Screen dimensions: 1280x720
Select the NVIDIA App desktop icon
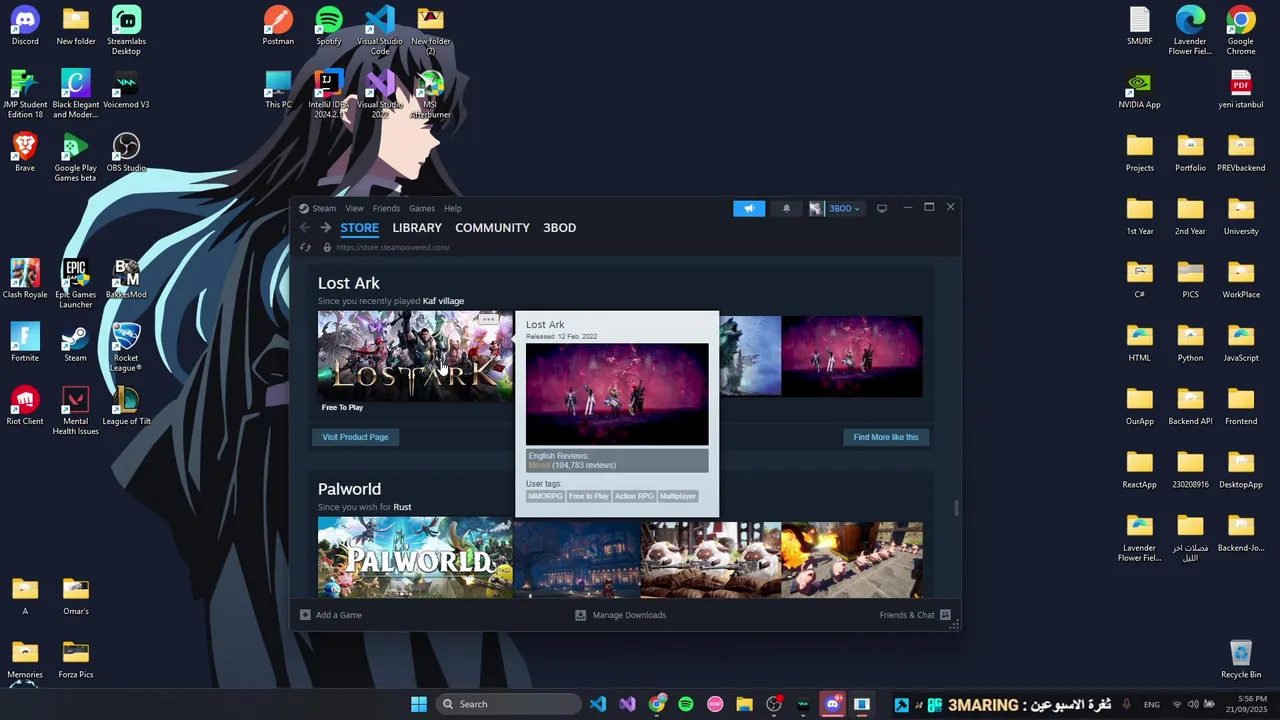[1140, 89]
